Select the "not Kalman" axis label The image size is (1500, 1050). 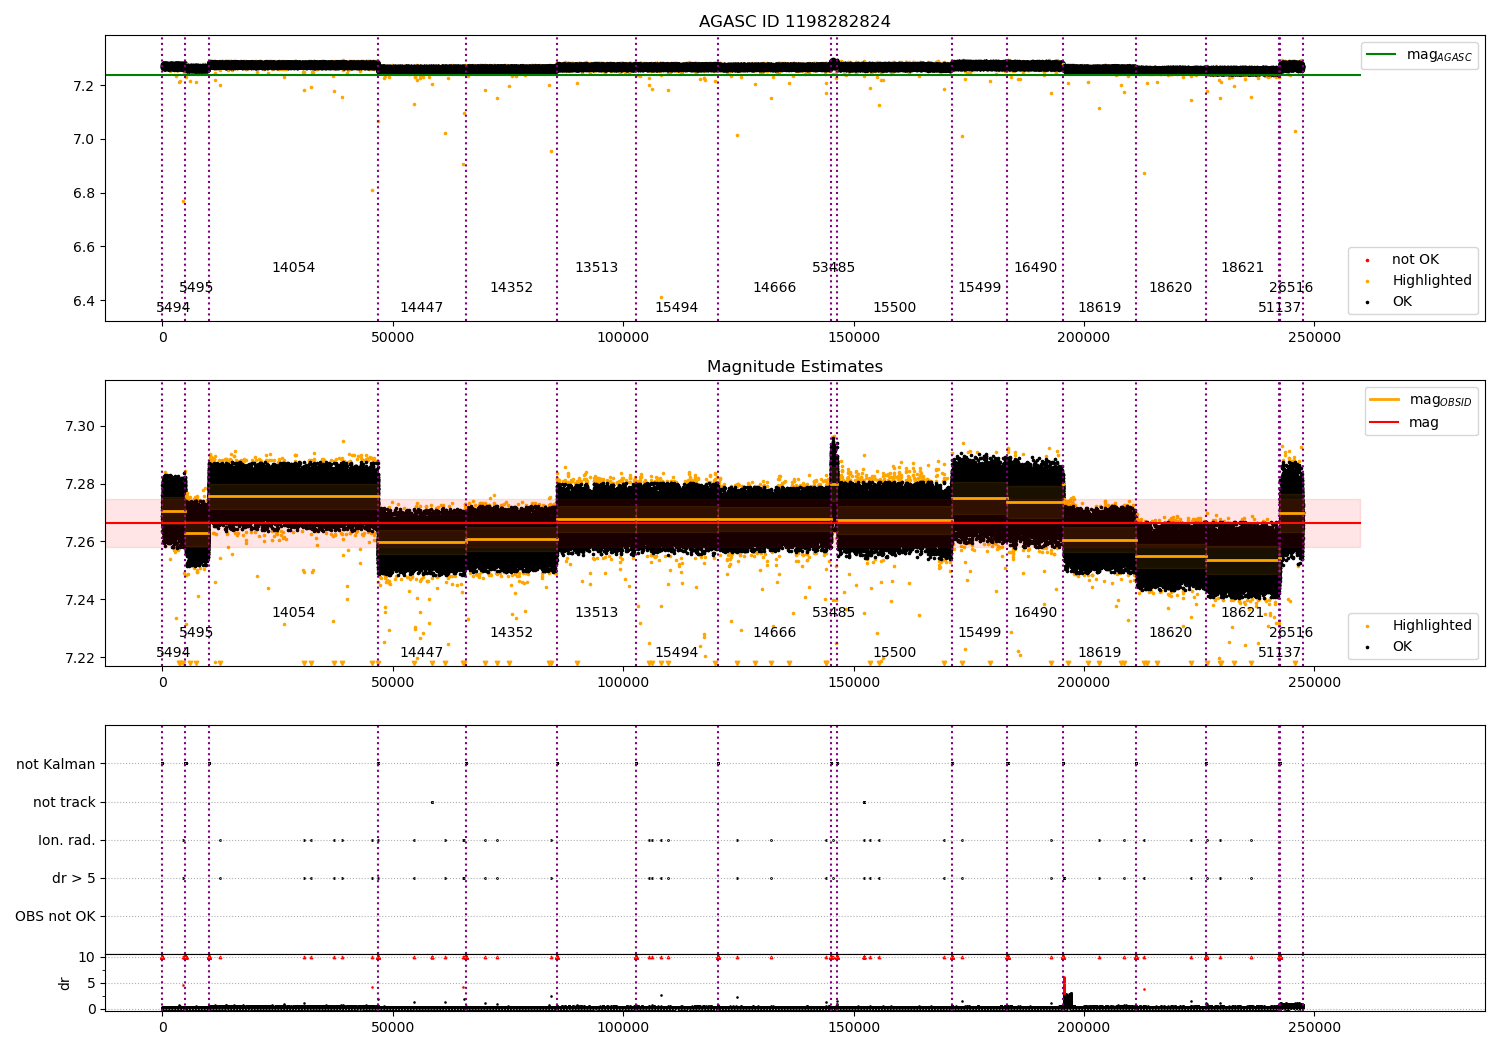coord(56,765)
